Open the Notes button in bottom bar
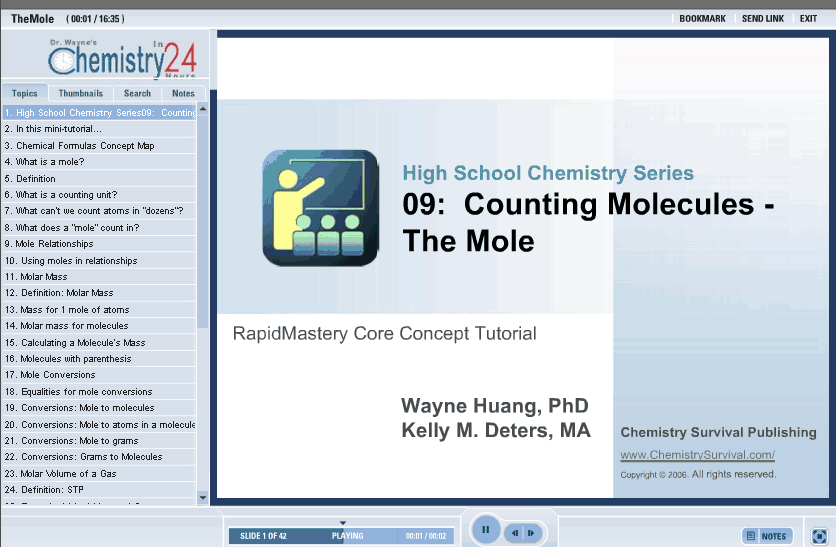836x547 pixels. pyautogui.click(x=767, y=536)
